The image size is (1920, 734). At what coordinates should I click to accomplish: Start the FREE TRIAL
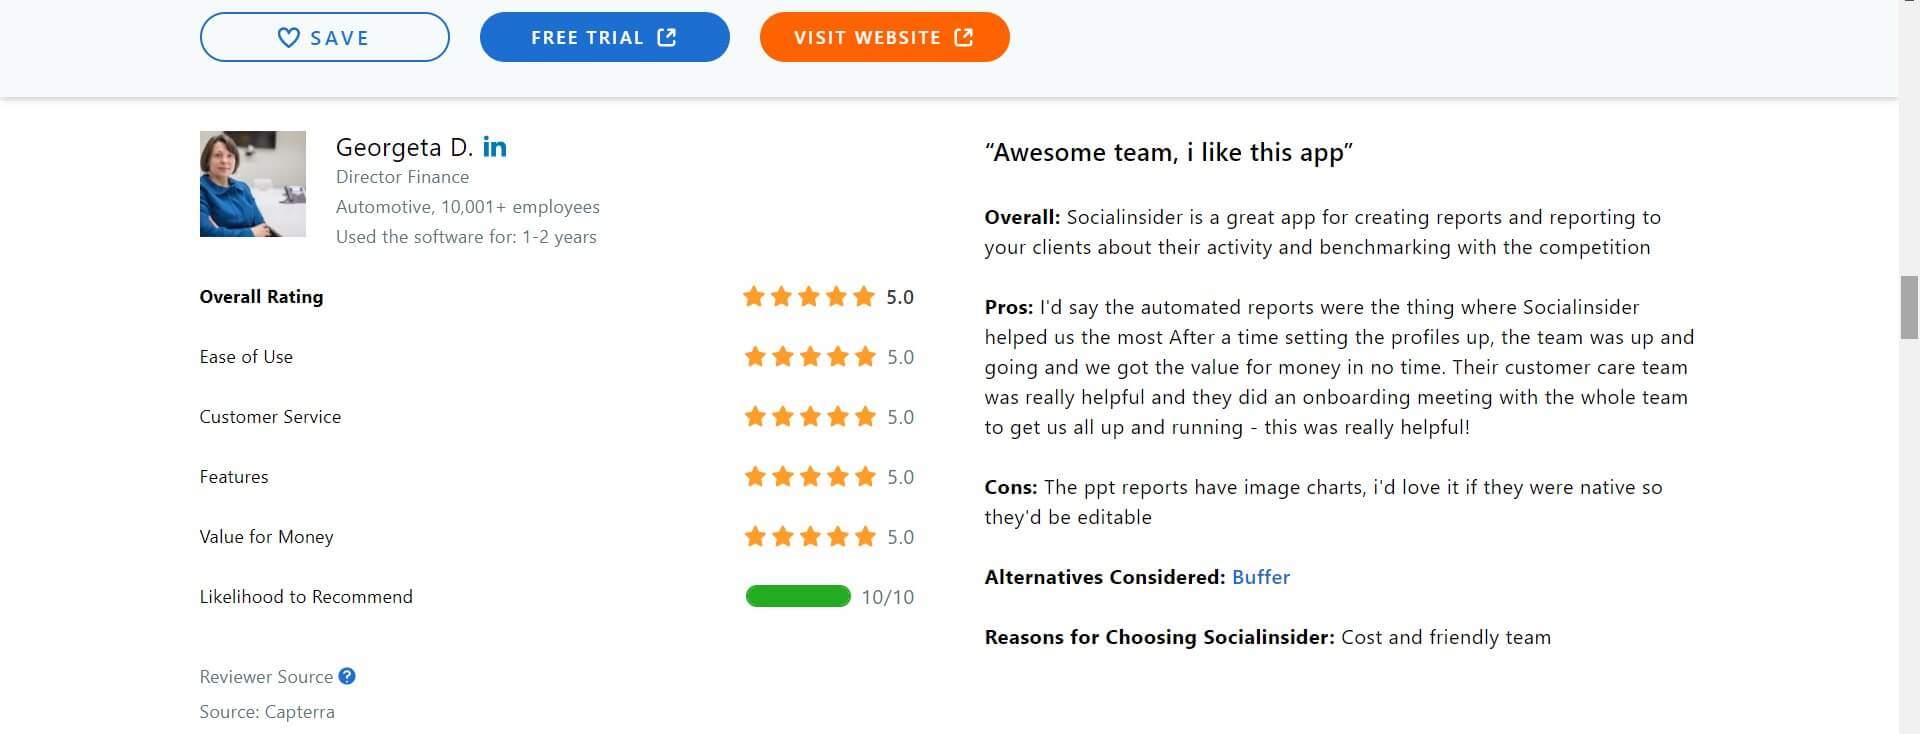[605, 37]
